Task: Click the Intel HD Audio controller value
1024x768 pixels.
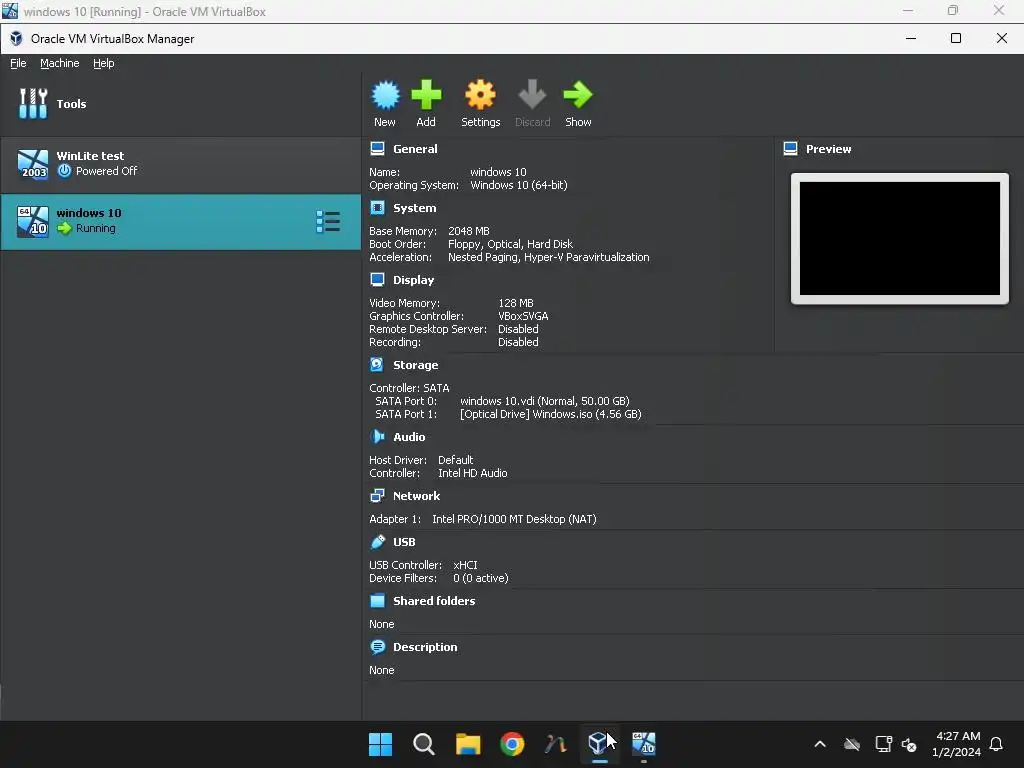Action: click(x=472, y=473)
